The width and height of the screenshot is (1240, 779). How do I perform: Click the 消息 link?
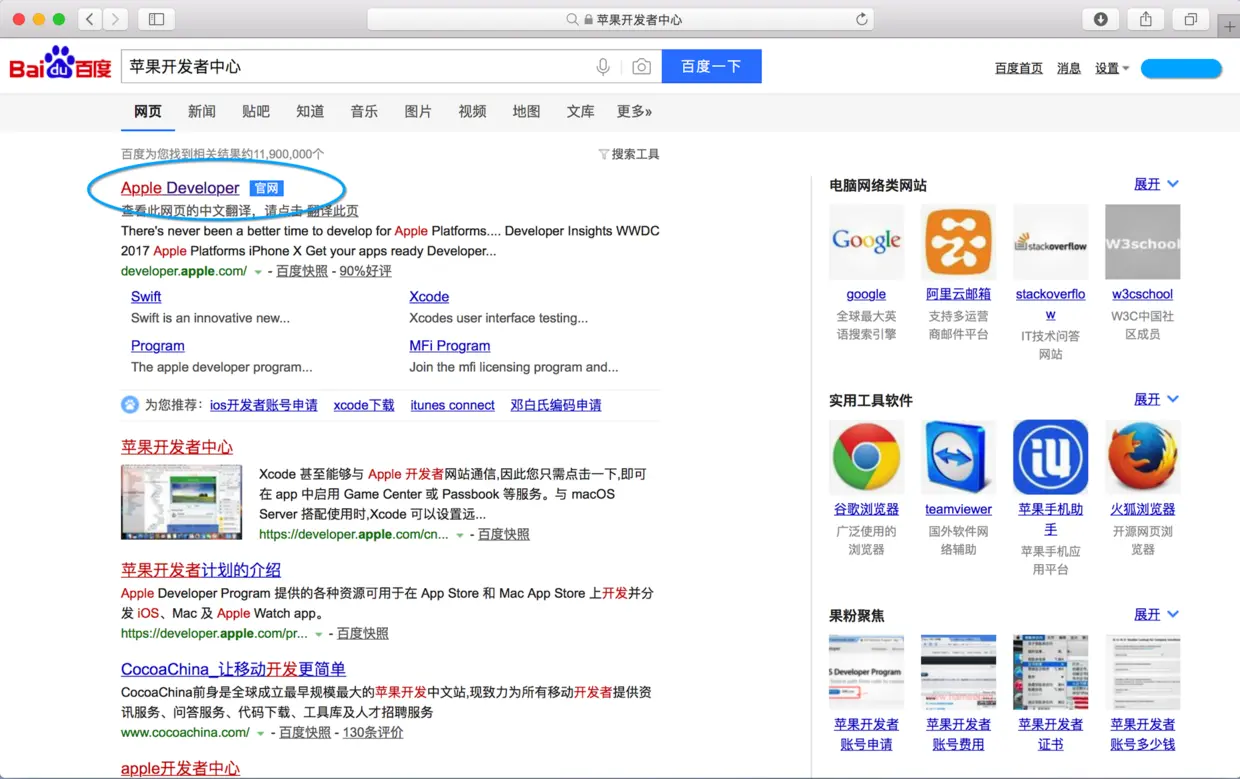pos(1069,68)
